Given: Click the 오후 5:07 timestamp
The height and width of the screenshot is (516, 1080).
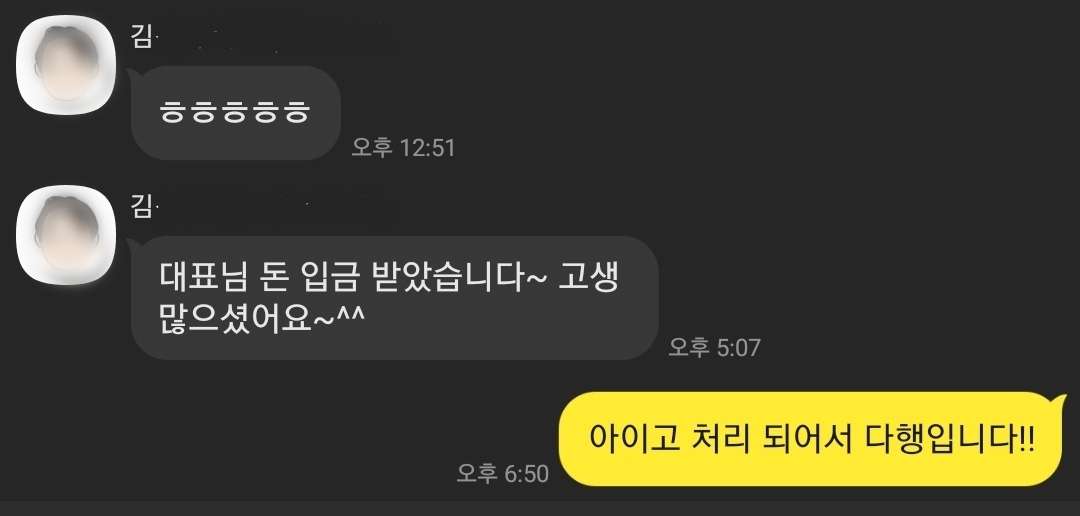Looking at the screenshot, I should click(x=715, y=347).
